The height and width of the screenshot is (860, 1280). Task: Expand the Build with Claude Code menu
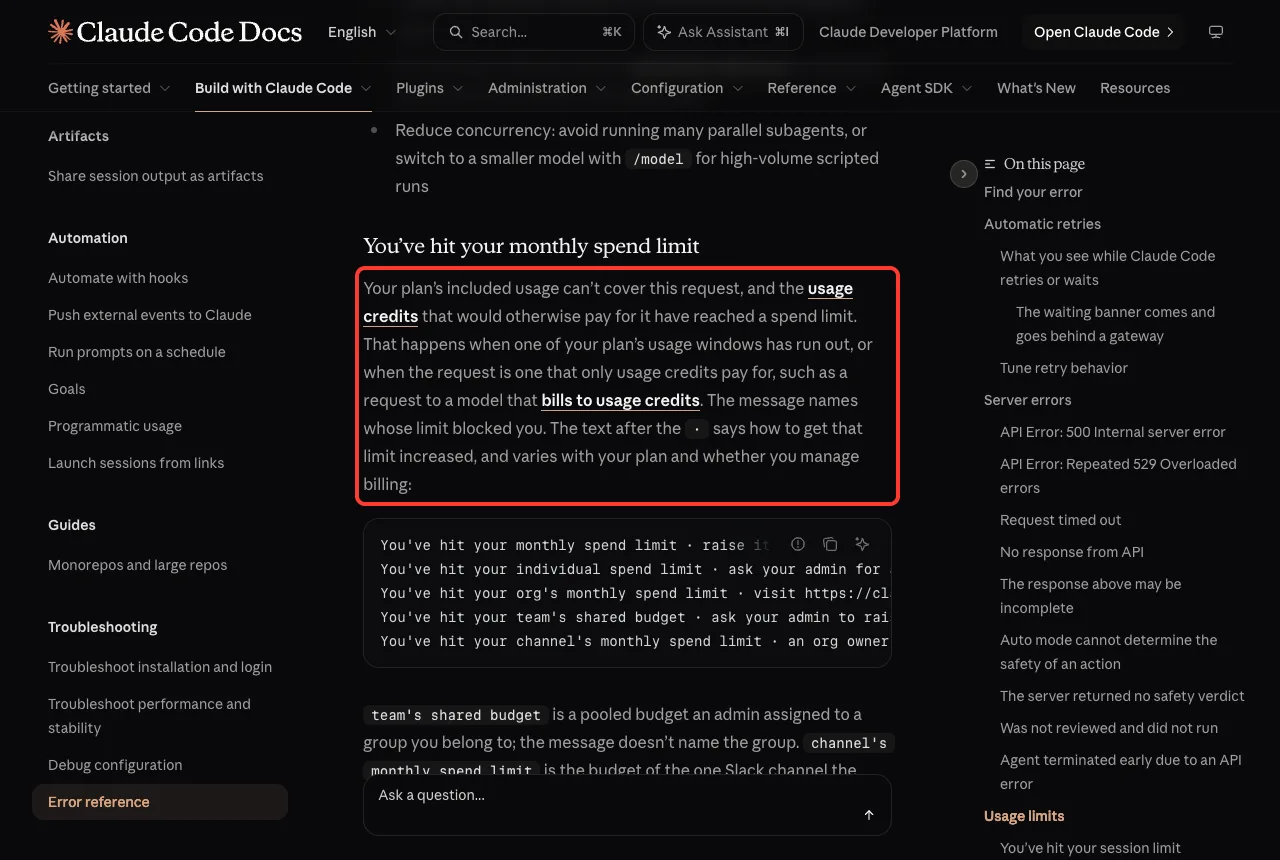283,88
